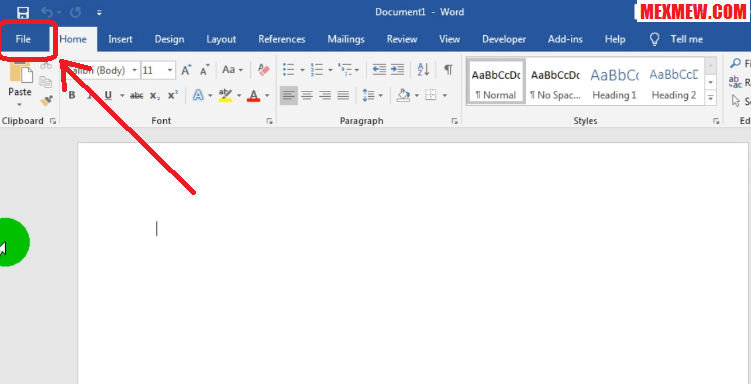Open the Help tab
751x384 pixels.
(x=615, y=39)
